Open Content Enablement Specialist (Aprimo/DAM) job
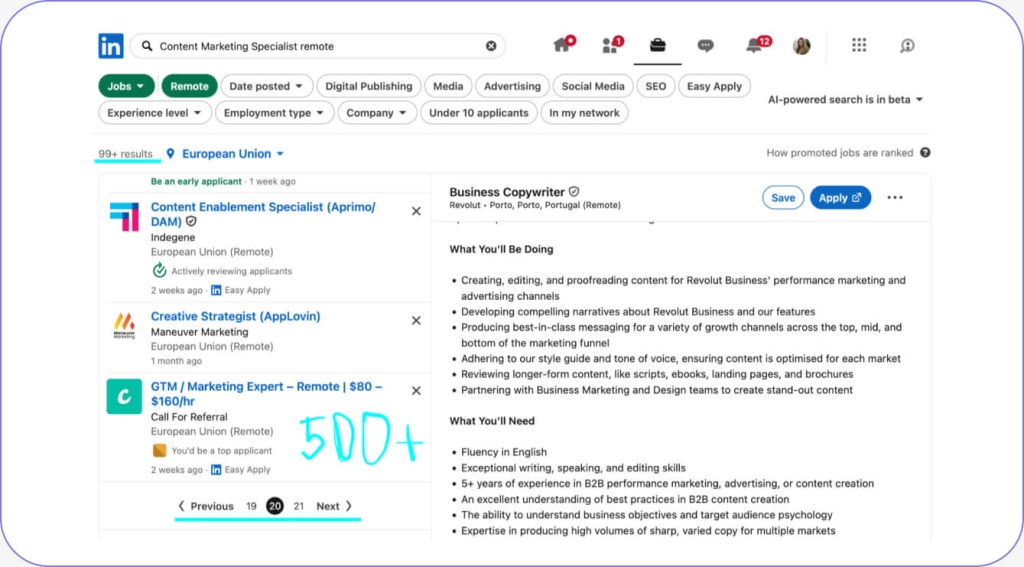The image size is (1024, 567). (x=263, y=214)
